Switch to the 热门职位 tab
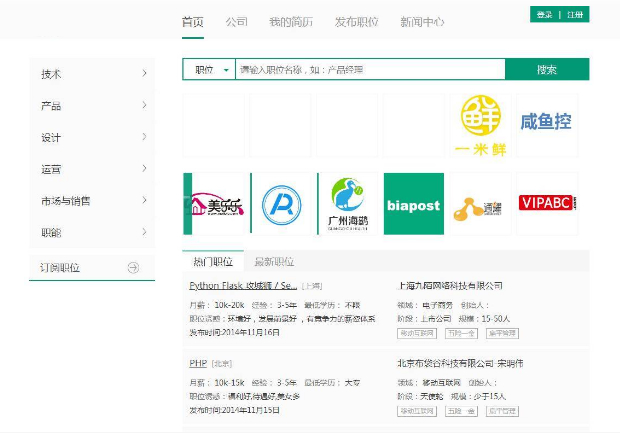Image resolution: width=620 pixels, height=433 pixels. click(213, 261)
